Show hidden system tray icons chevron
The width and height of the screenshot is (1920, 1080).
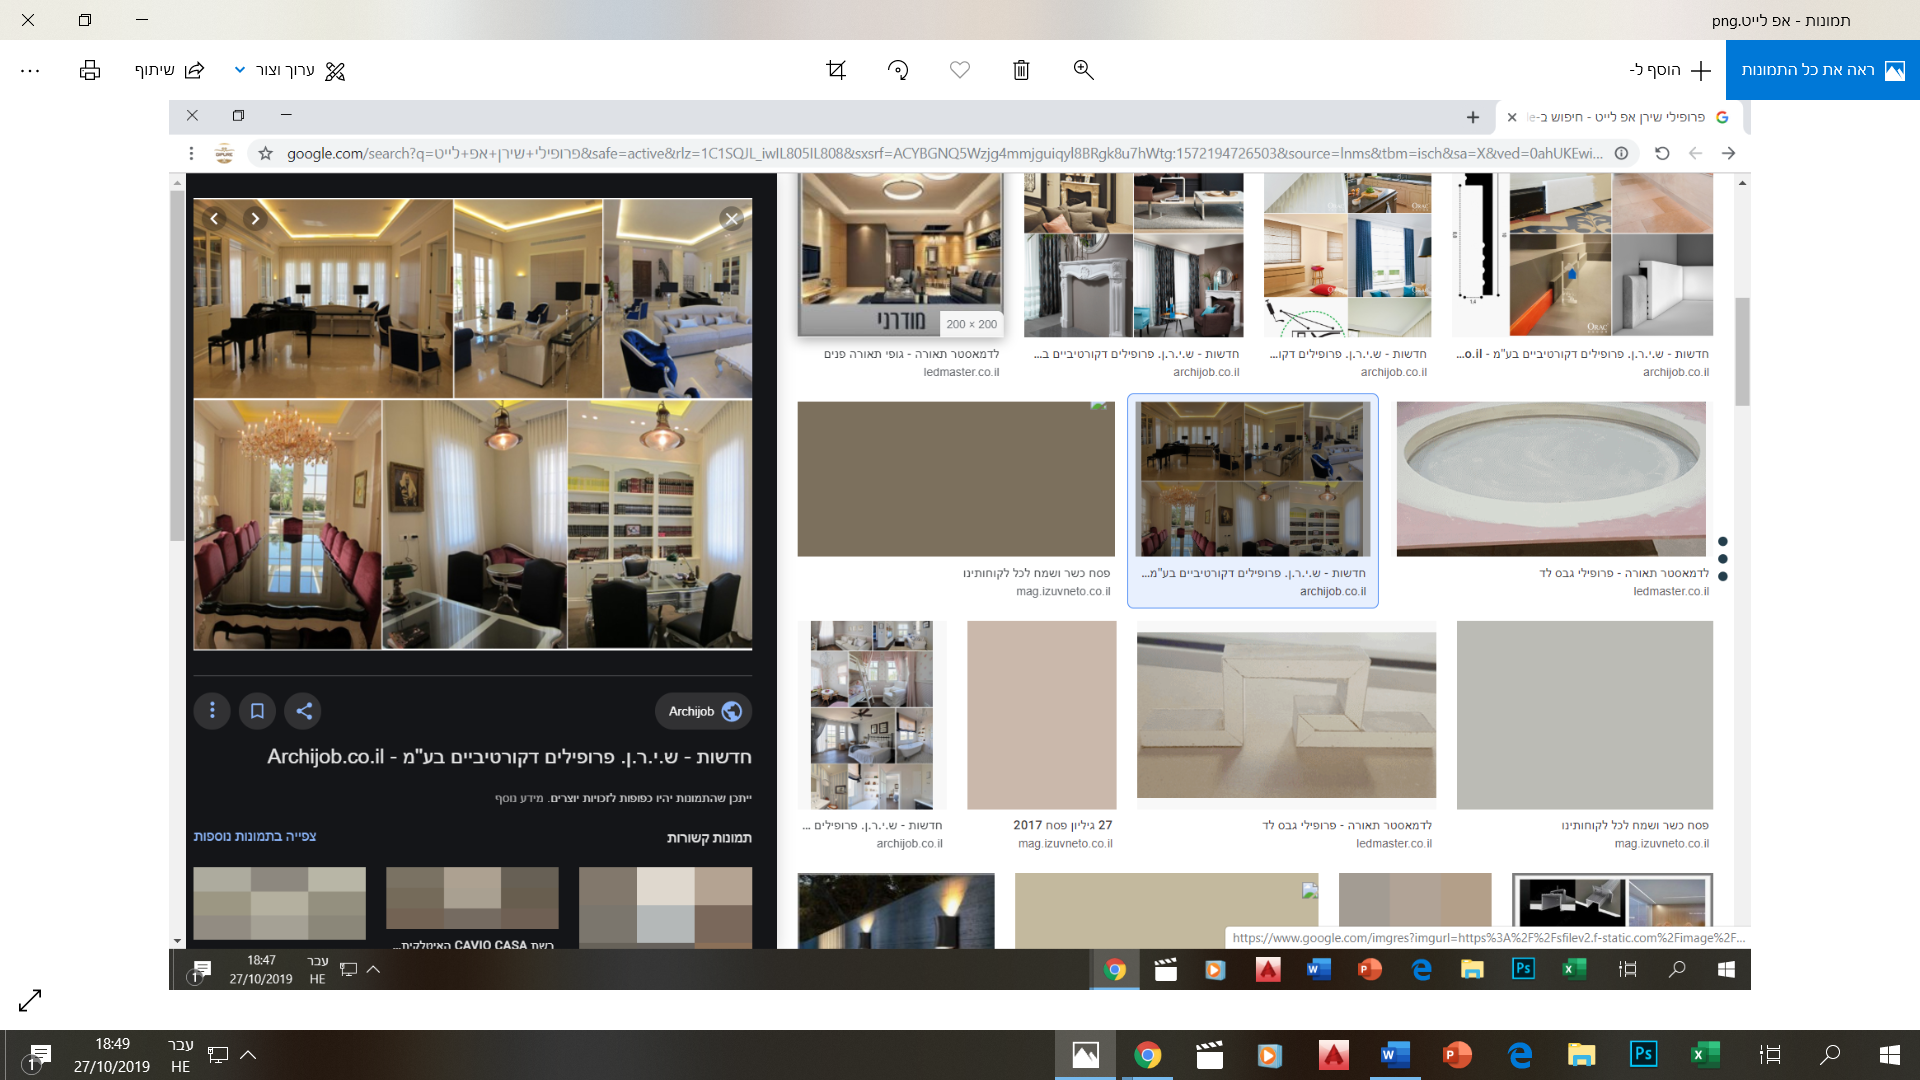[249, 1054]
